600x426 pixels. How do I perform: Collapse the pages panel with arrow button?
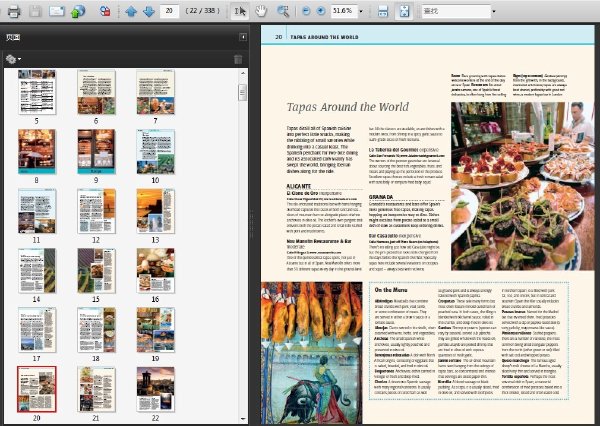[243, 37]
